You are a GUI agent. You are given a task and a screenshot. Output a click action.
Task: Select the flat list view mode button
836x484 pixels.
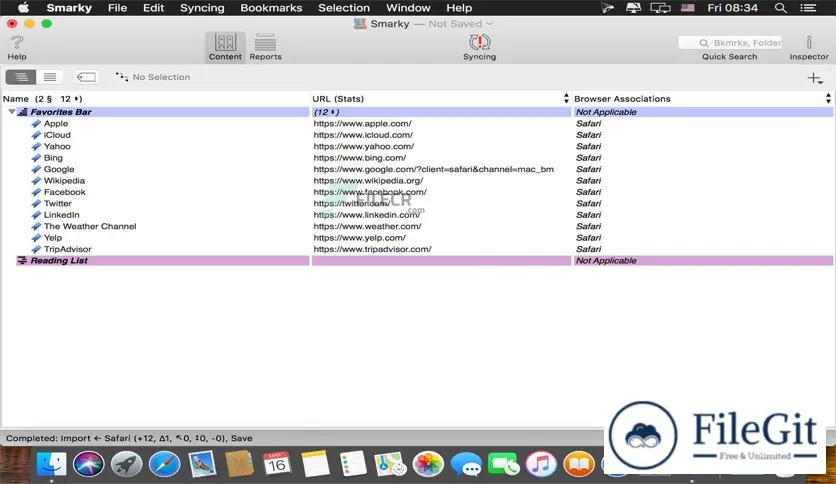click(50, 77)
